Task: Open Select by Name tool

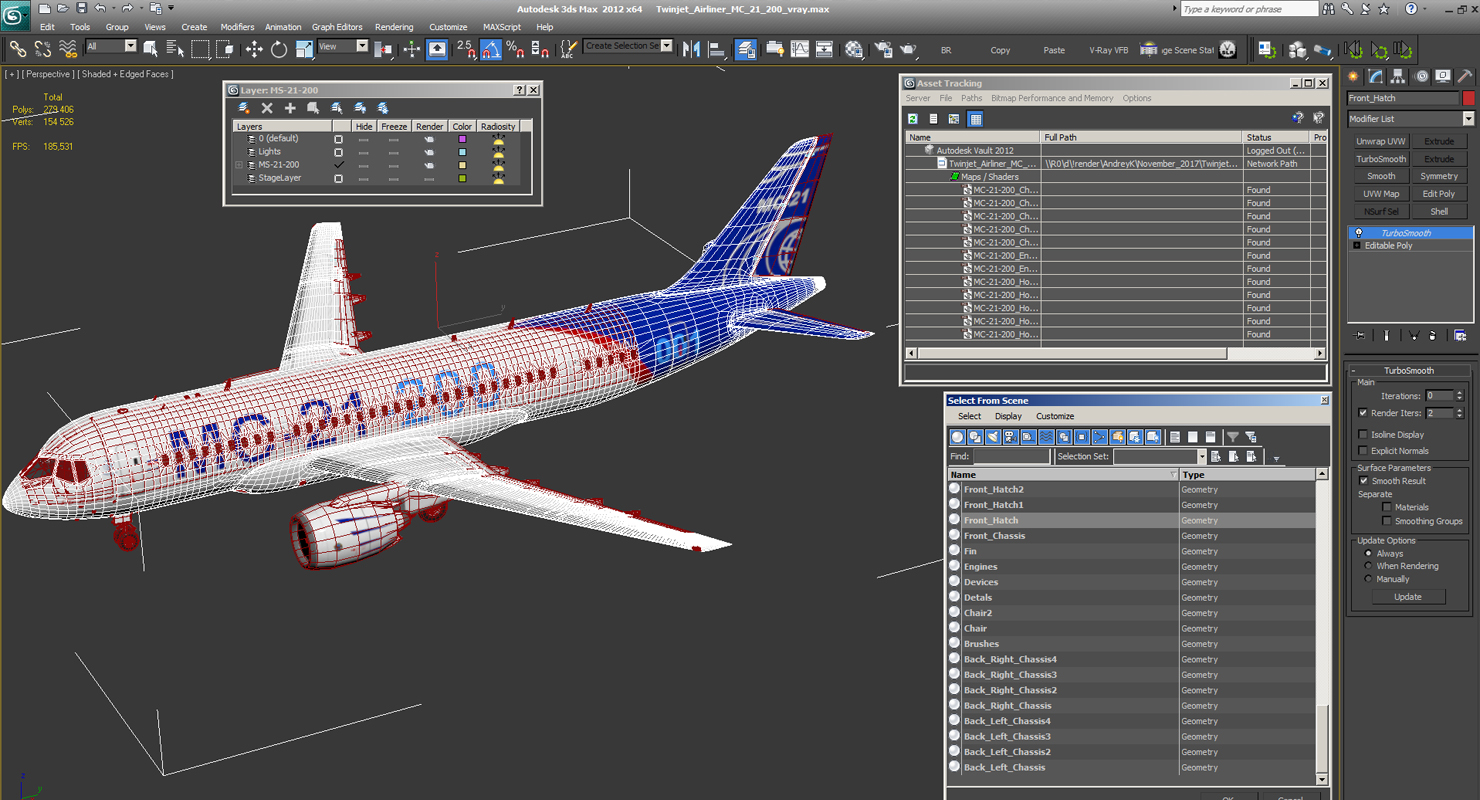Action: coord(175,48)
